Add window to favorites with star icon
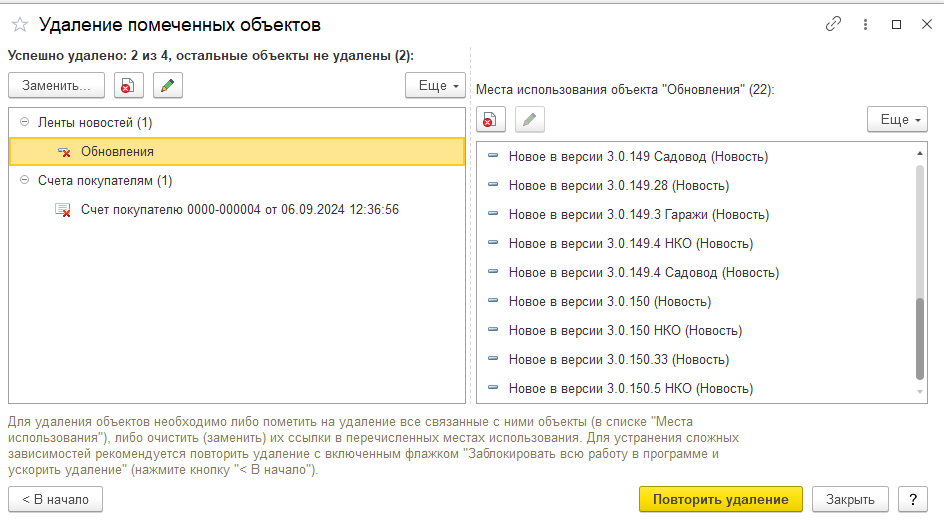Screen dimensions: 944x525 point(20,25)
